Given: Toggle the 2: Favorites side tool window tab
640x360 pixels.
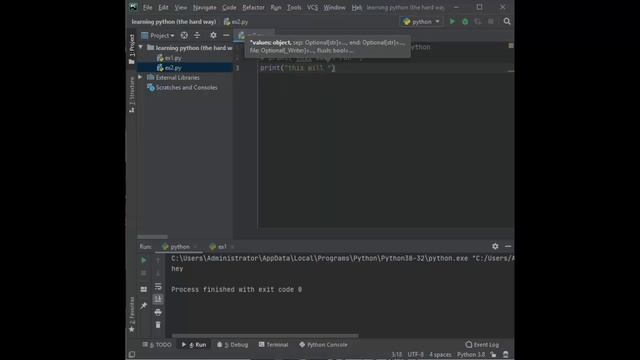Looking at the screenshot, I should (x=131, y=314).
